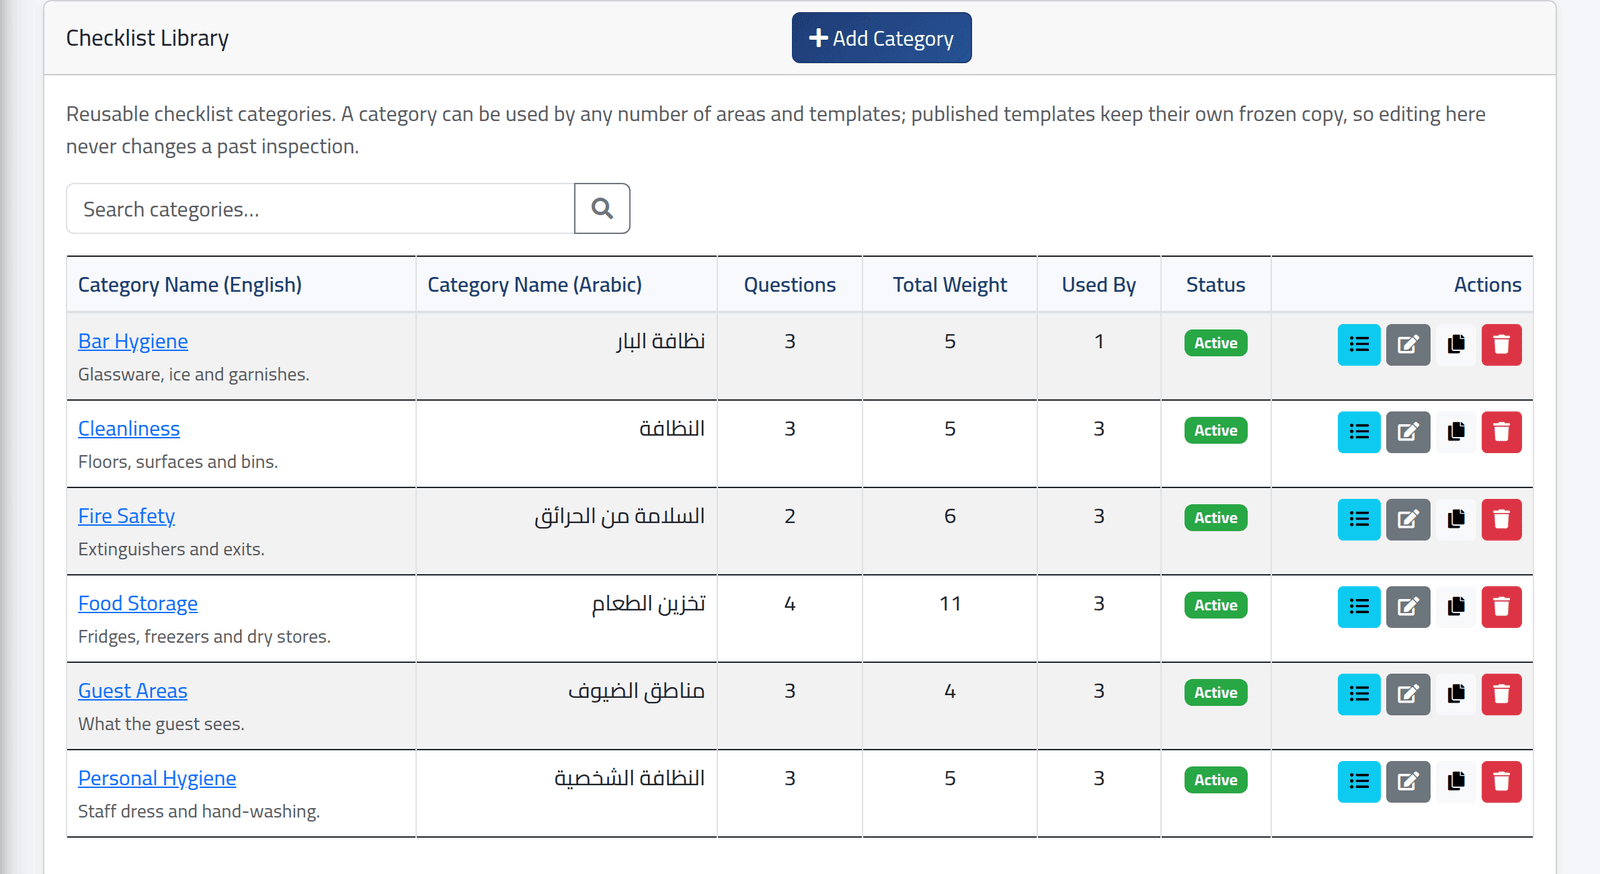Click the Active badge for Bar Hygiene
The image size is (1600, 874).
coord(1216,343)
